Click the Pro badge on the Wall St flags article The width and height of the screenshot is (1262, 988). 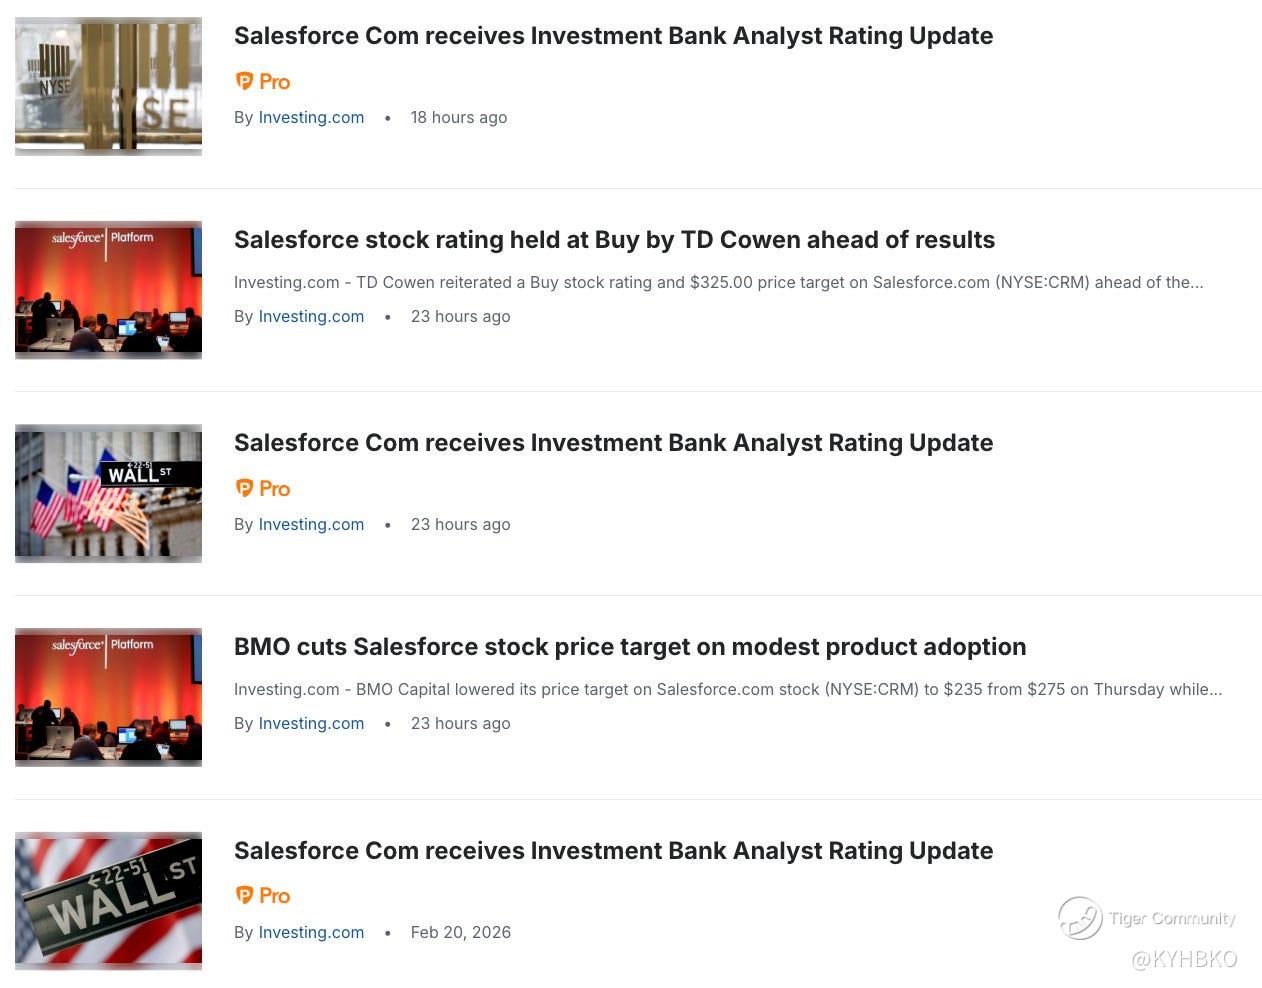click(x=262, y=489)
